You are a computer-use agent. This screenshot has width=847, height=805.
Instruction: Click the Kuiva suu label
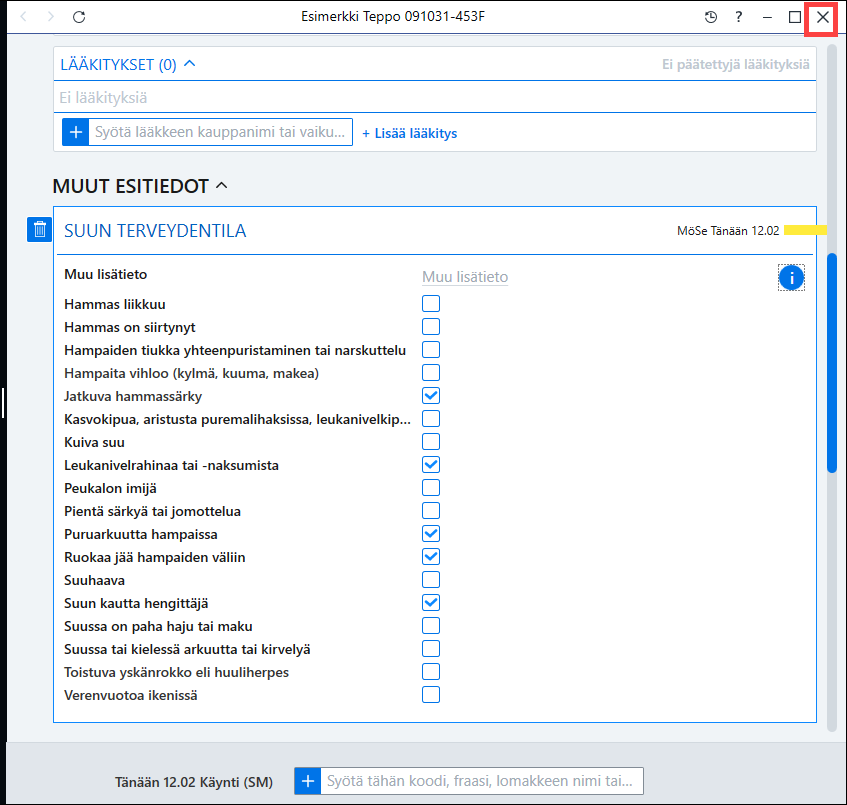point(94,442)
